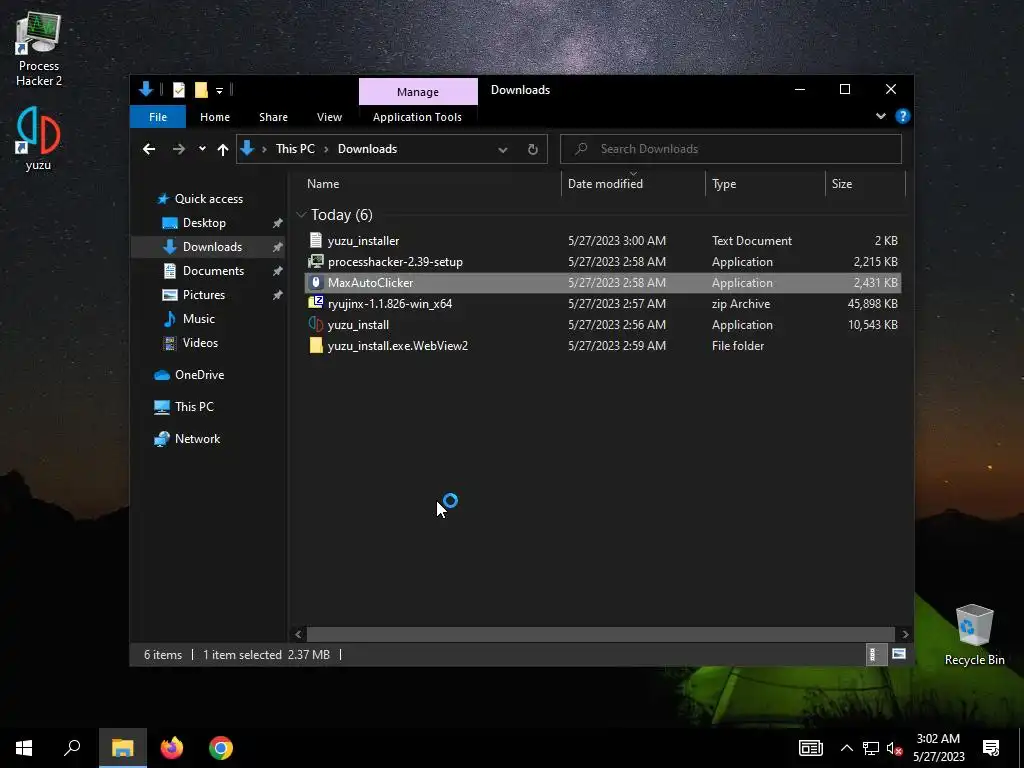Screen dimensions: 1024x768
Task: Sort files by Size column
Action: [x=865, y=184]
